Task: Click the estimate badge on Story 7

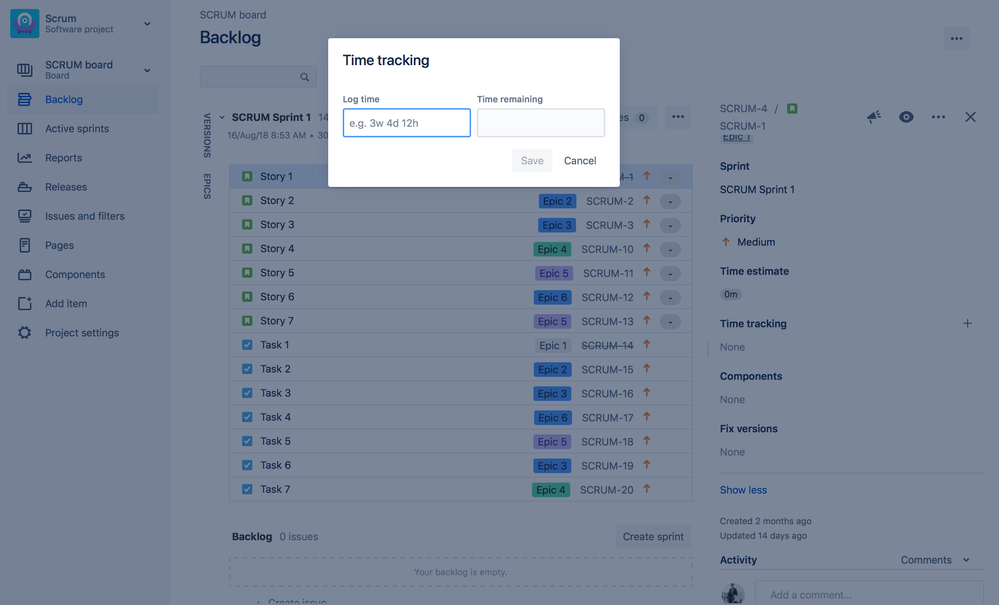Action: [x=670, y=322]
